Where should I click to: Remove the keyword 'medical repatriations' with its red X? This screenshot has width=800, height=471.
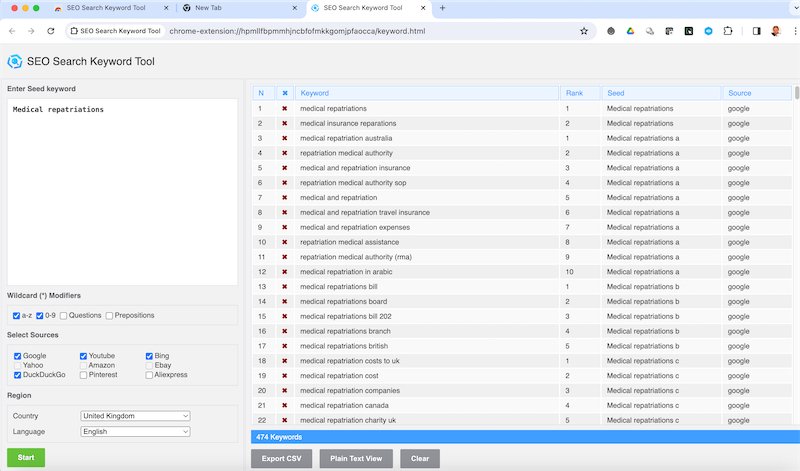[285, 108]
